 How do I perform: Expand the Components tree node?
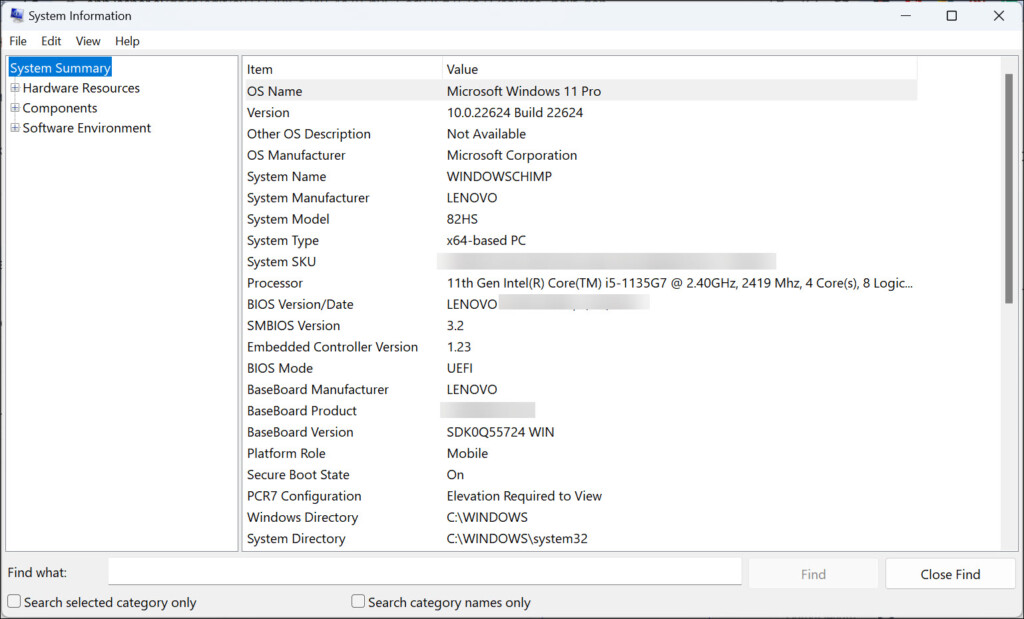(x=15, y=108)
